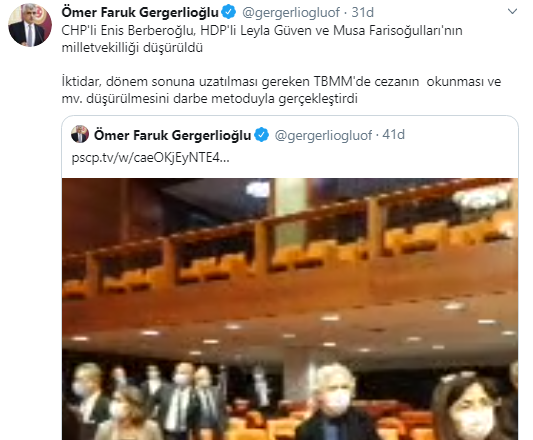
Task: Click the author name in the quoted tweet
Action: point(172,135)
